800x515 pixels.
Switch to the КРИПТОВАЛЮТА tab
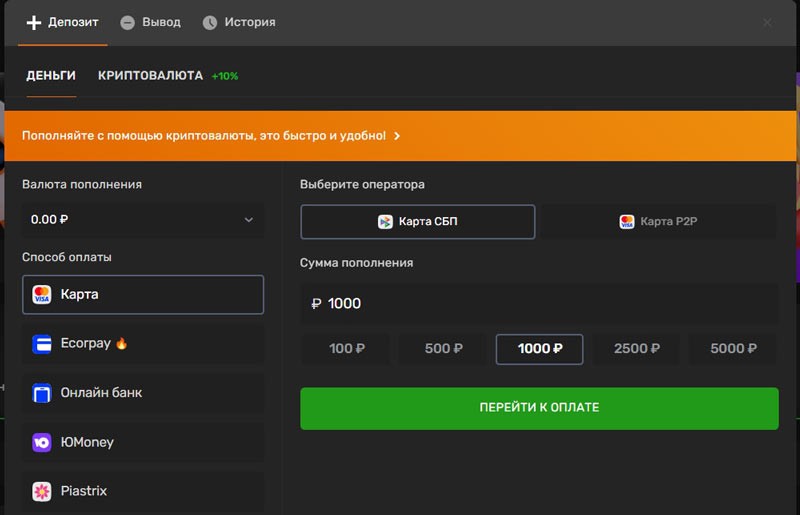pyautogui.click(x=150, y=76)
